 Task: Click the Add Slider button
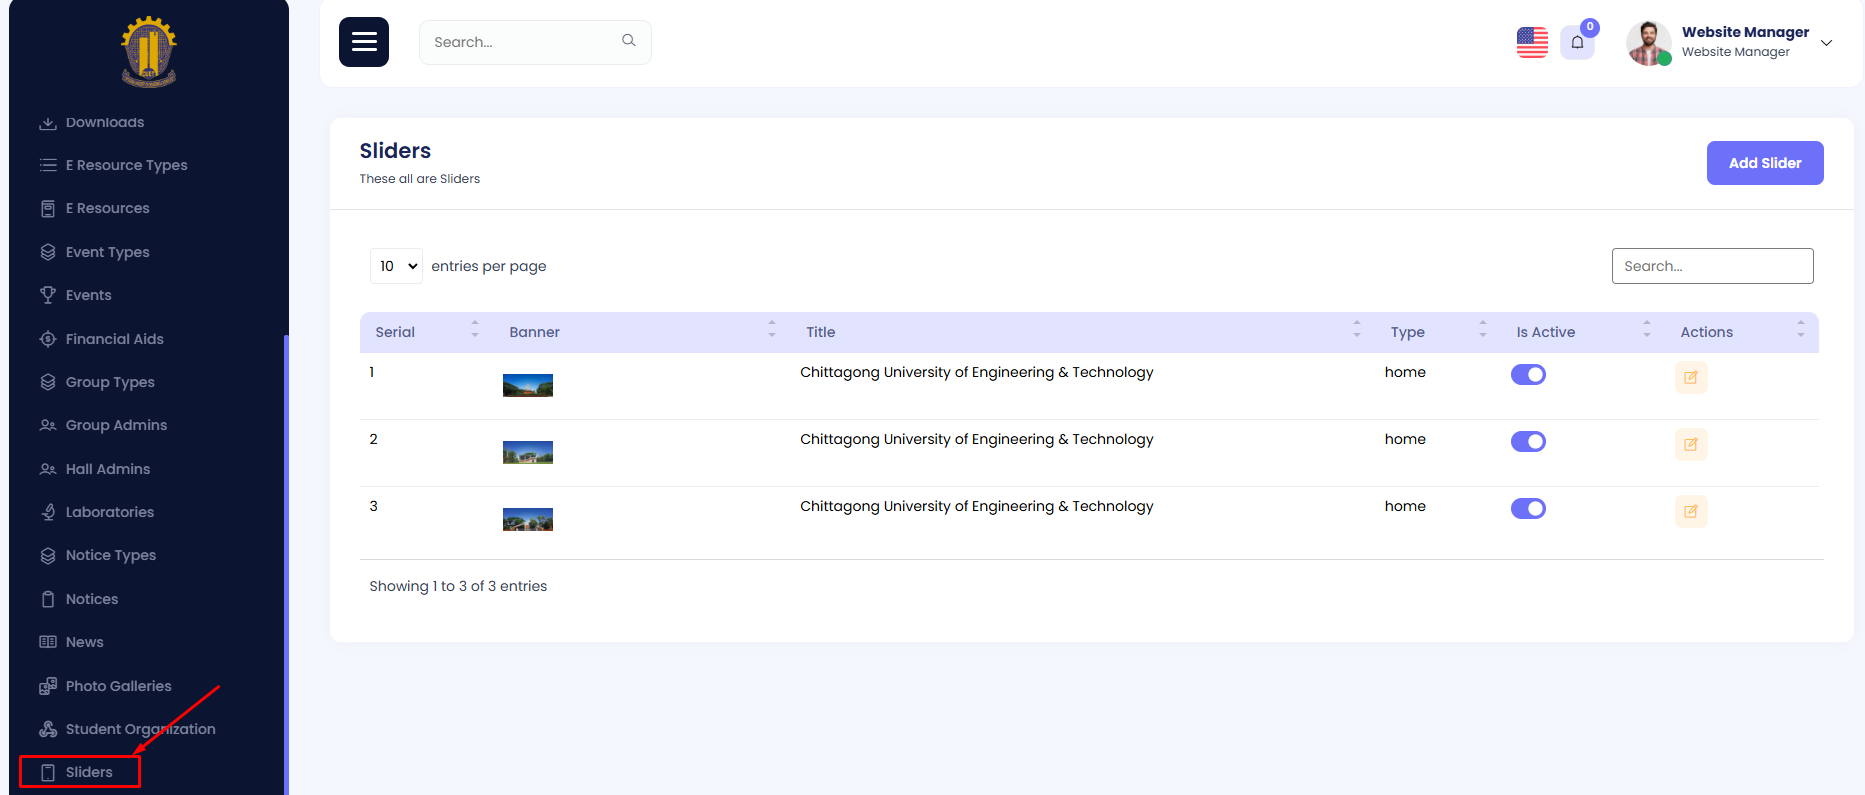[x=1764, y=163]
